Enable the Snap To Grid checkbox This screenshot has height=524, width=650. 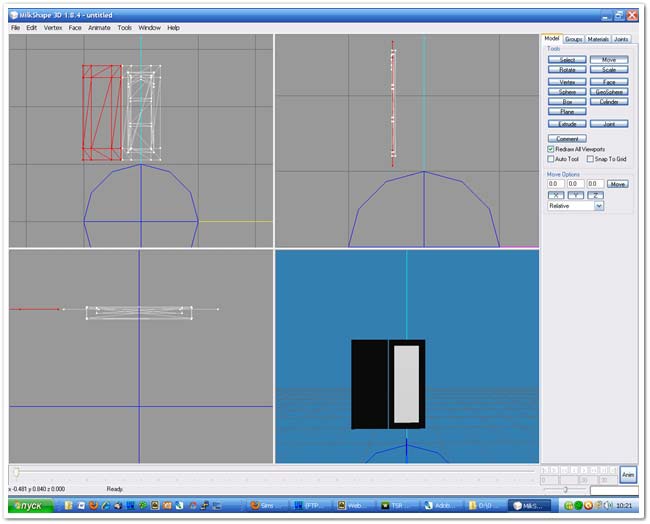pos(590,159)
